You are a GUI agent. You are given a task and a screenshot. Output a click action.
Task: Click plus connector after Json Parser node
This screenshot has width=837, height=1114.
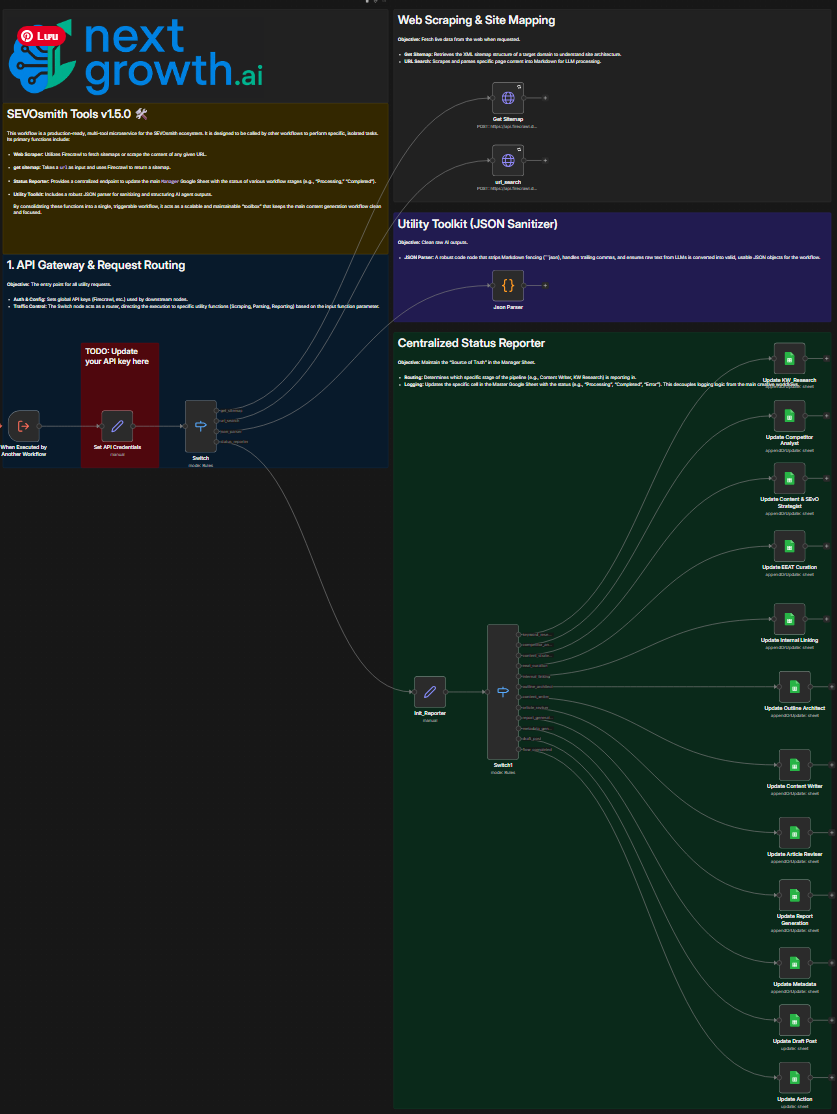point(544,286)
